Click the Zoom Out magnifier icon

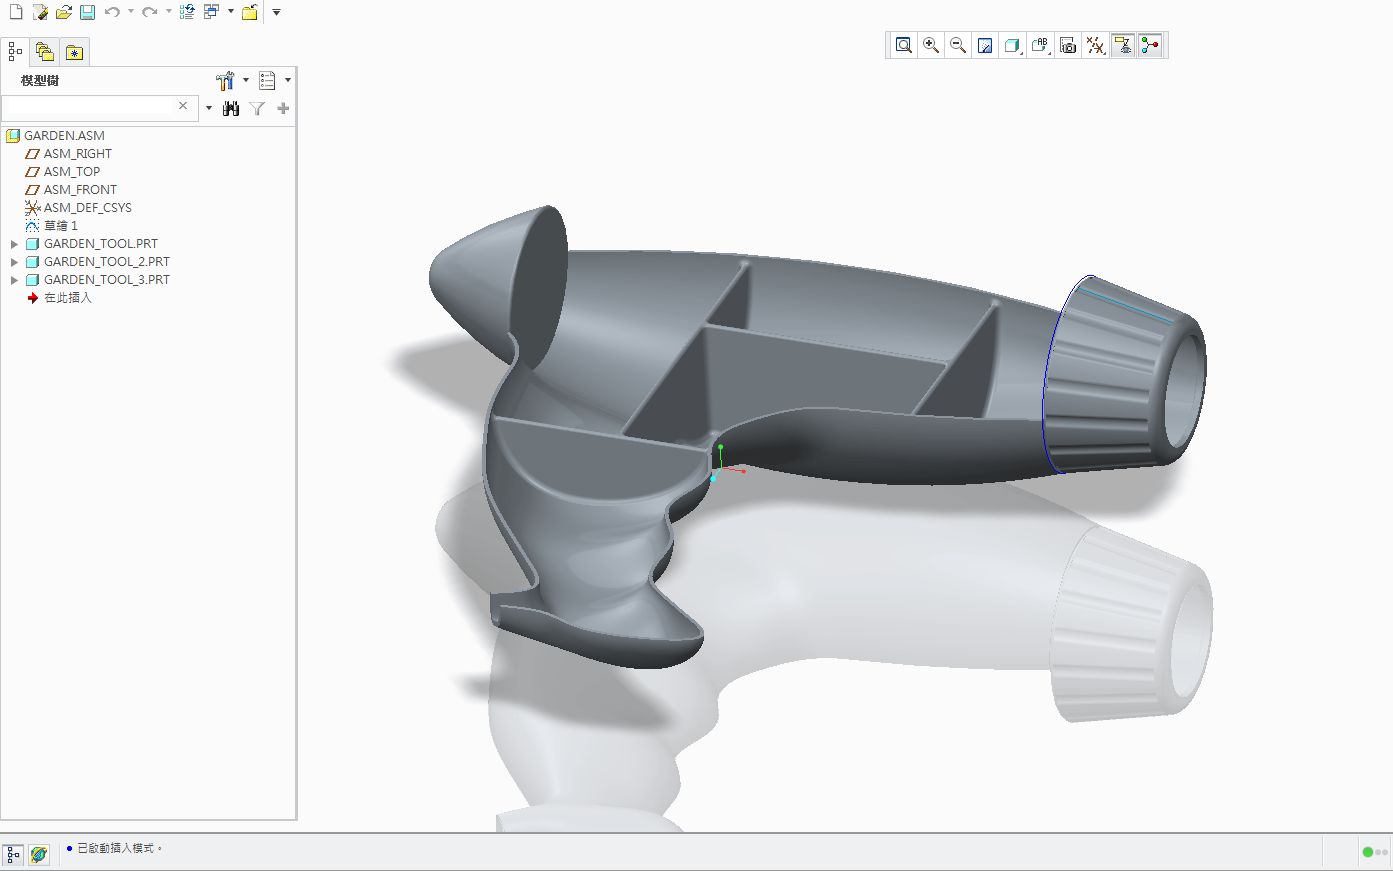pyautogui.click(x=958, y=45)
